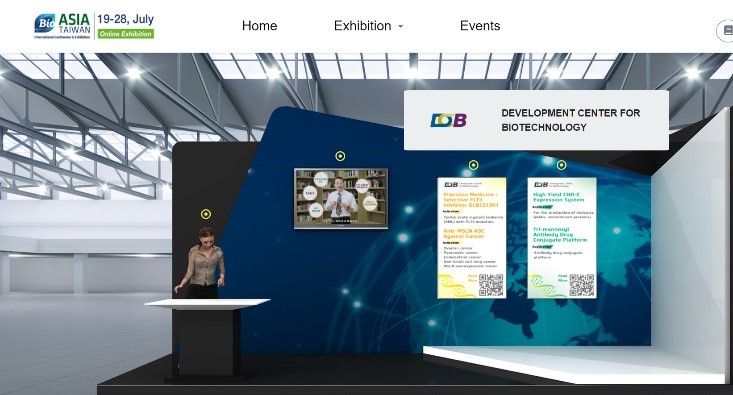733x395 pixels.
Task: Click hotspot above High Yield CHO-C poster
Action: pos(561,165)
